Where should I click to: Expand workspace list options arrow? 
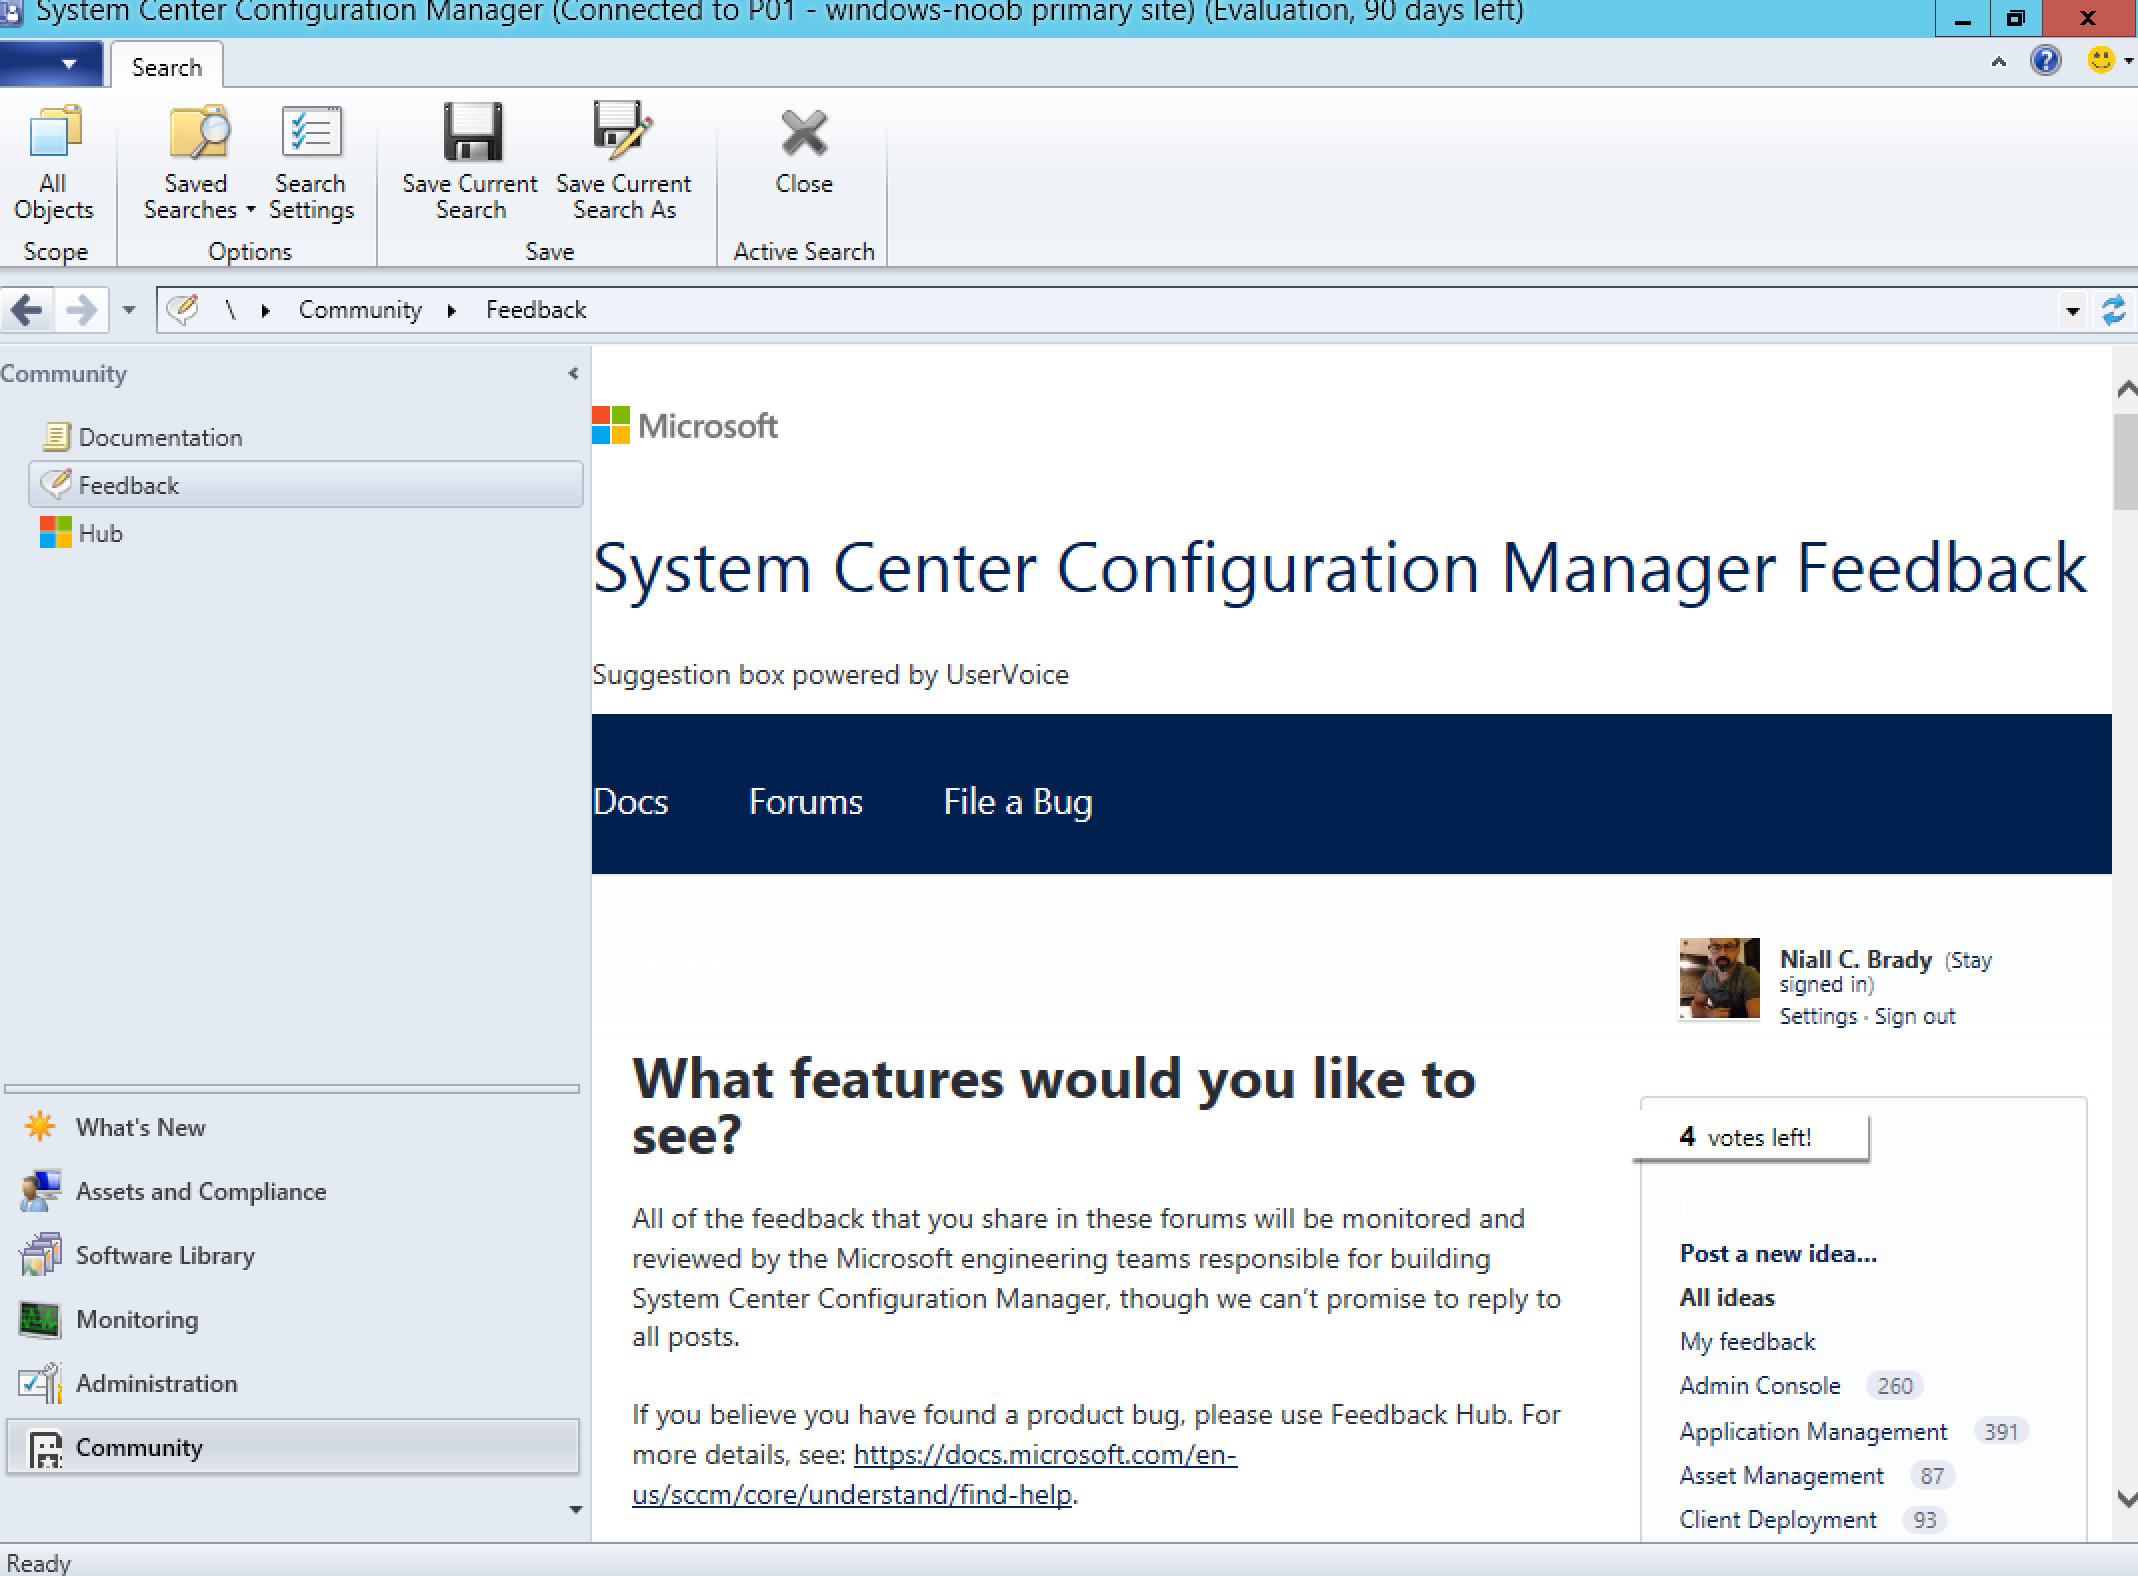tap(575, 1509)
